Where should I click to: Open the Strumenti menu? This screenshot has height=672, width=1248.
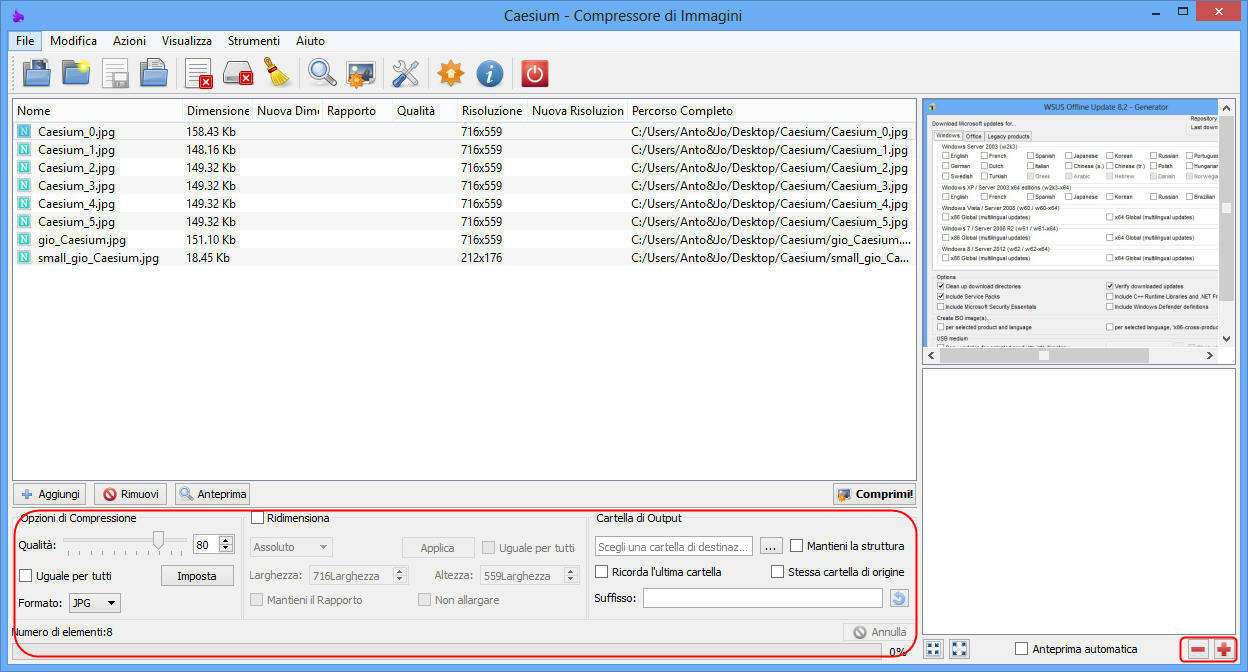point(253,41)
